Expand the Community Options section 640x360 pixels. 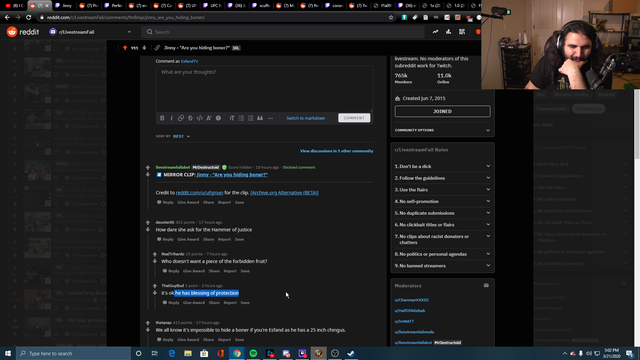pyautogui.click(x=442, y=130)
